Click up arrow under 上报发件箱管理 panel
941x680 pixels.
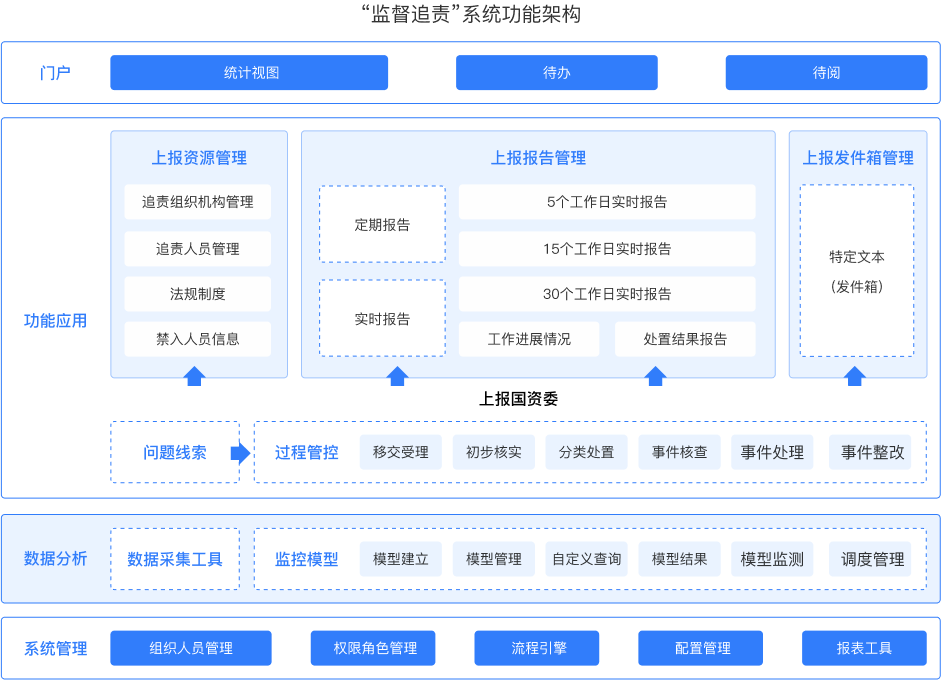tap(855, 376)
